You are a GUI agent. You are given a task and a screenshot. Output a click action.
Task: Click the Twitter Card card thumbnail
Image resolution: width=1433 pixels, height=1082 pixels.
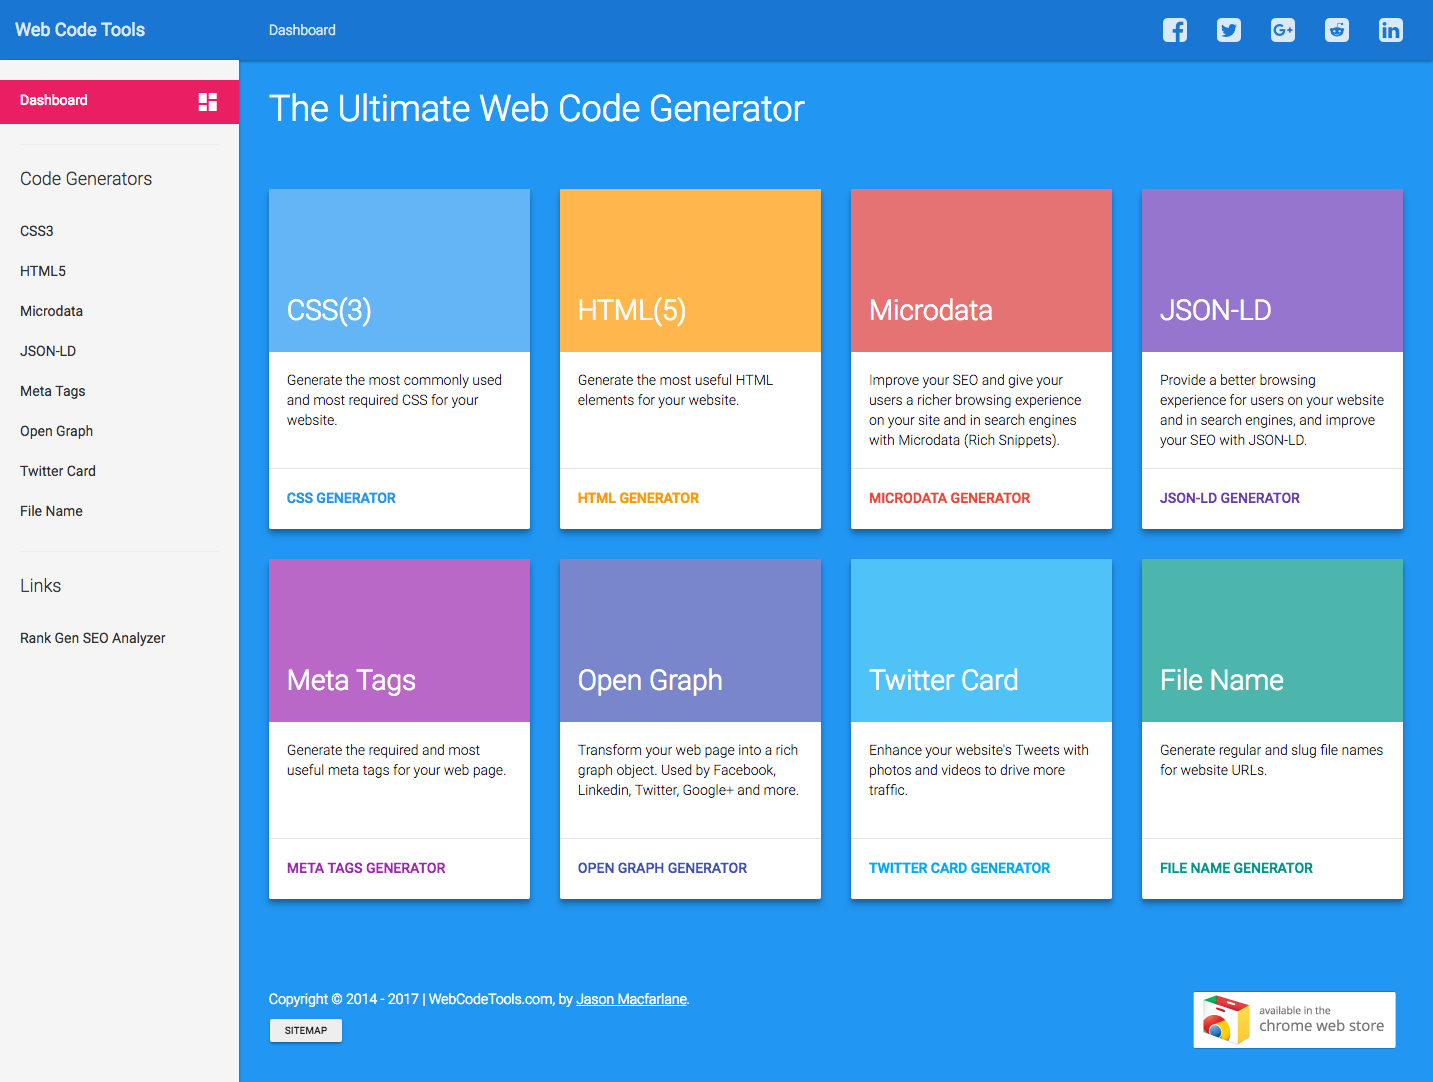[x=980, y=640]
